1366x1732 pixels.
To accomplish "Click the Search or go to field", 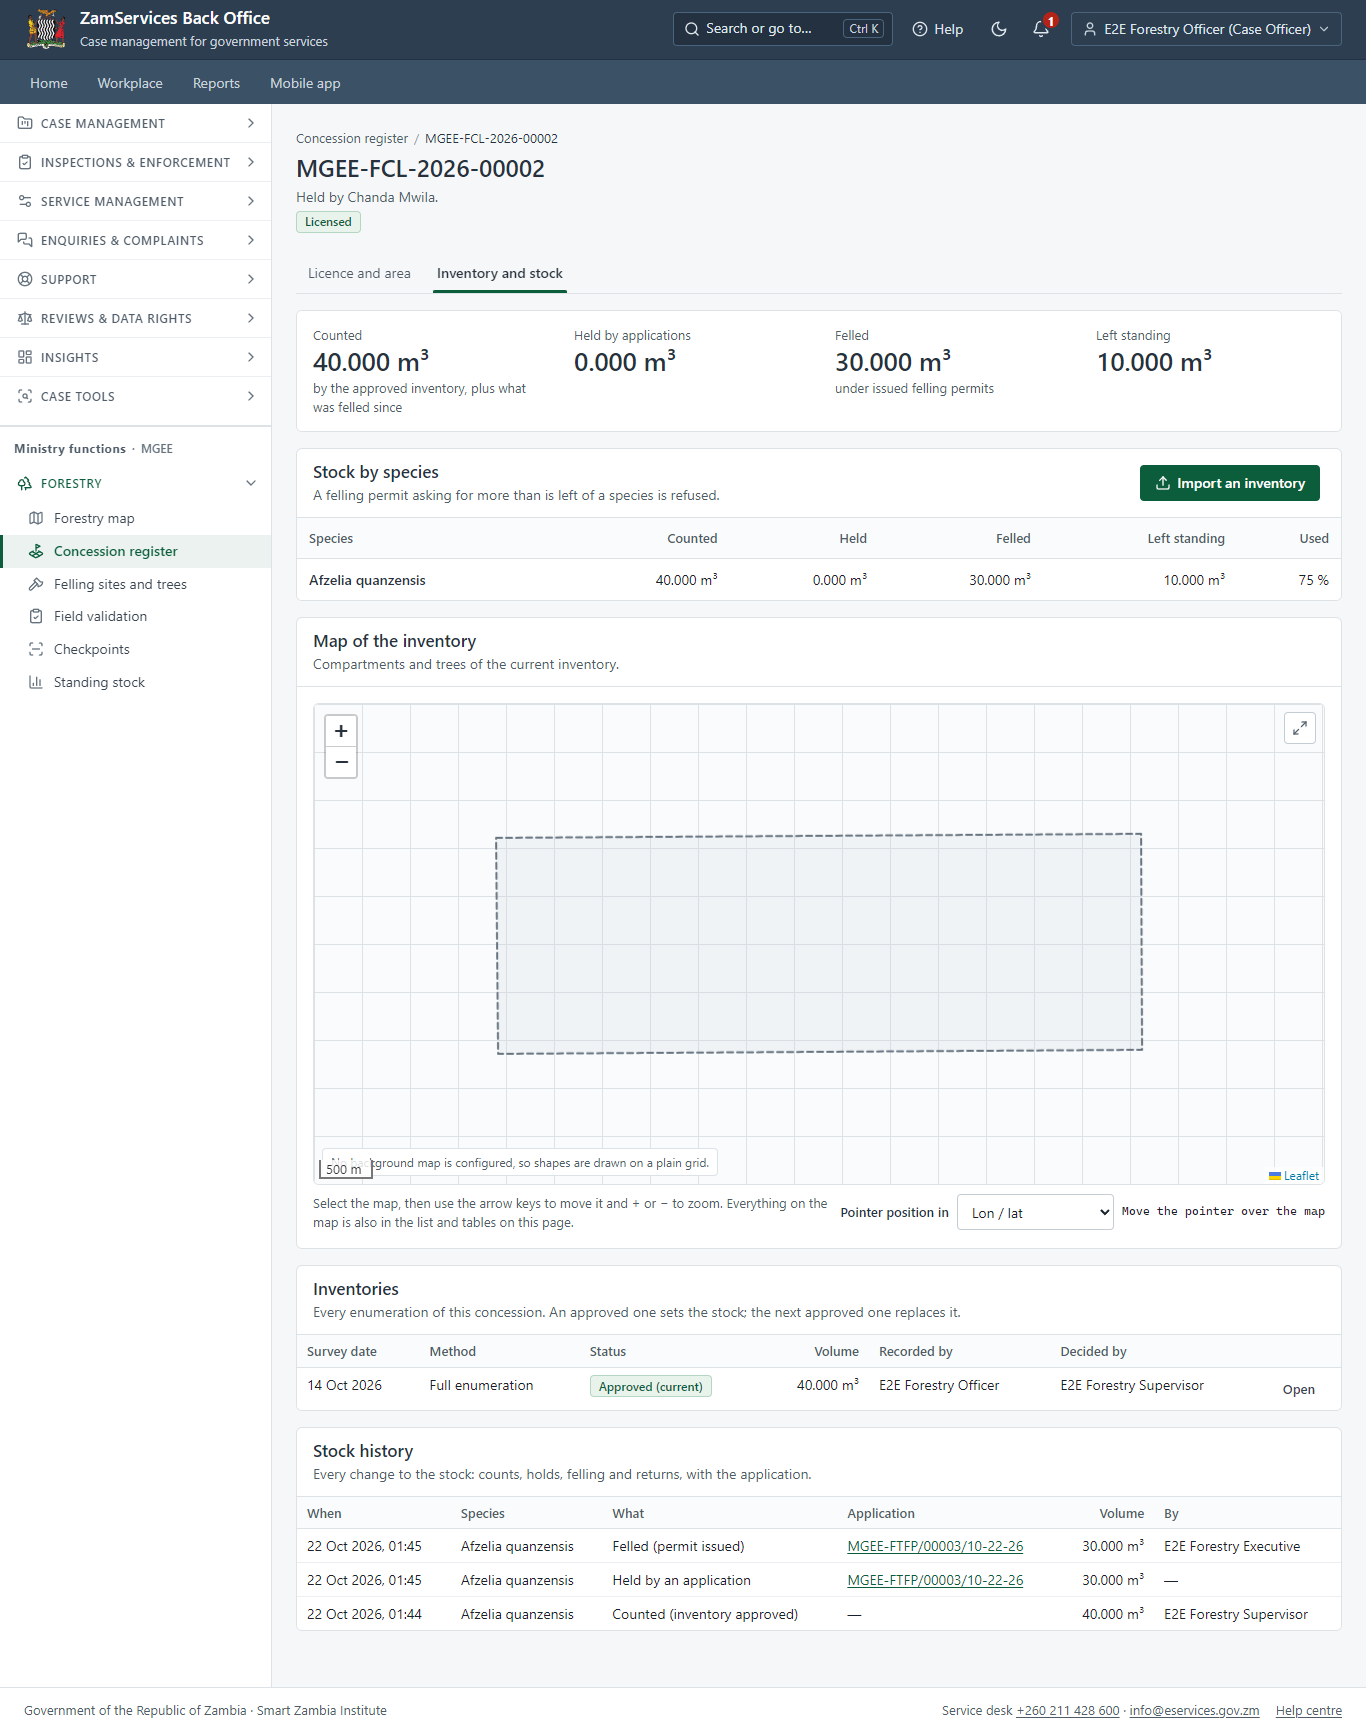I will click(x=782, y=29).
